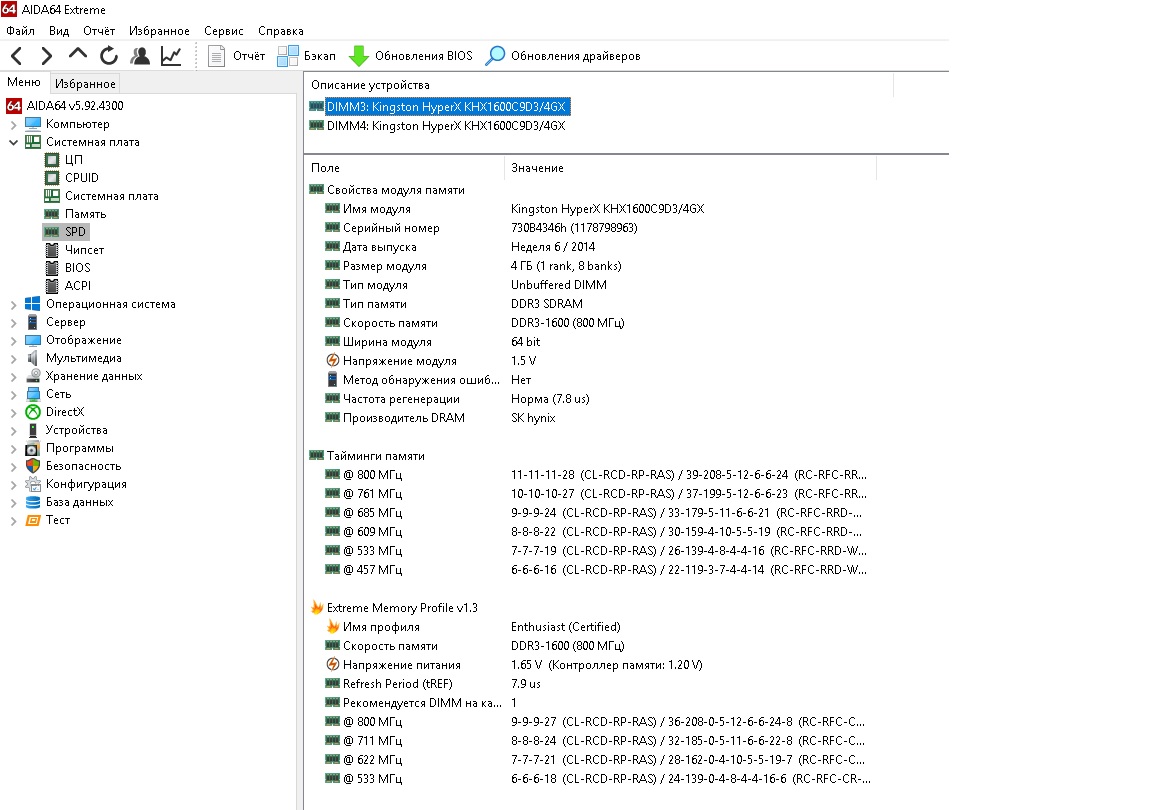Open the Избранное menu in menu bar
The image size is (1152, 810).
(159, 31)
